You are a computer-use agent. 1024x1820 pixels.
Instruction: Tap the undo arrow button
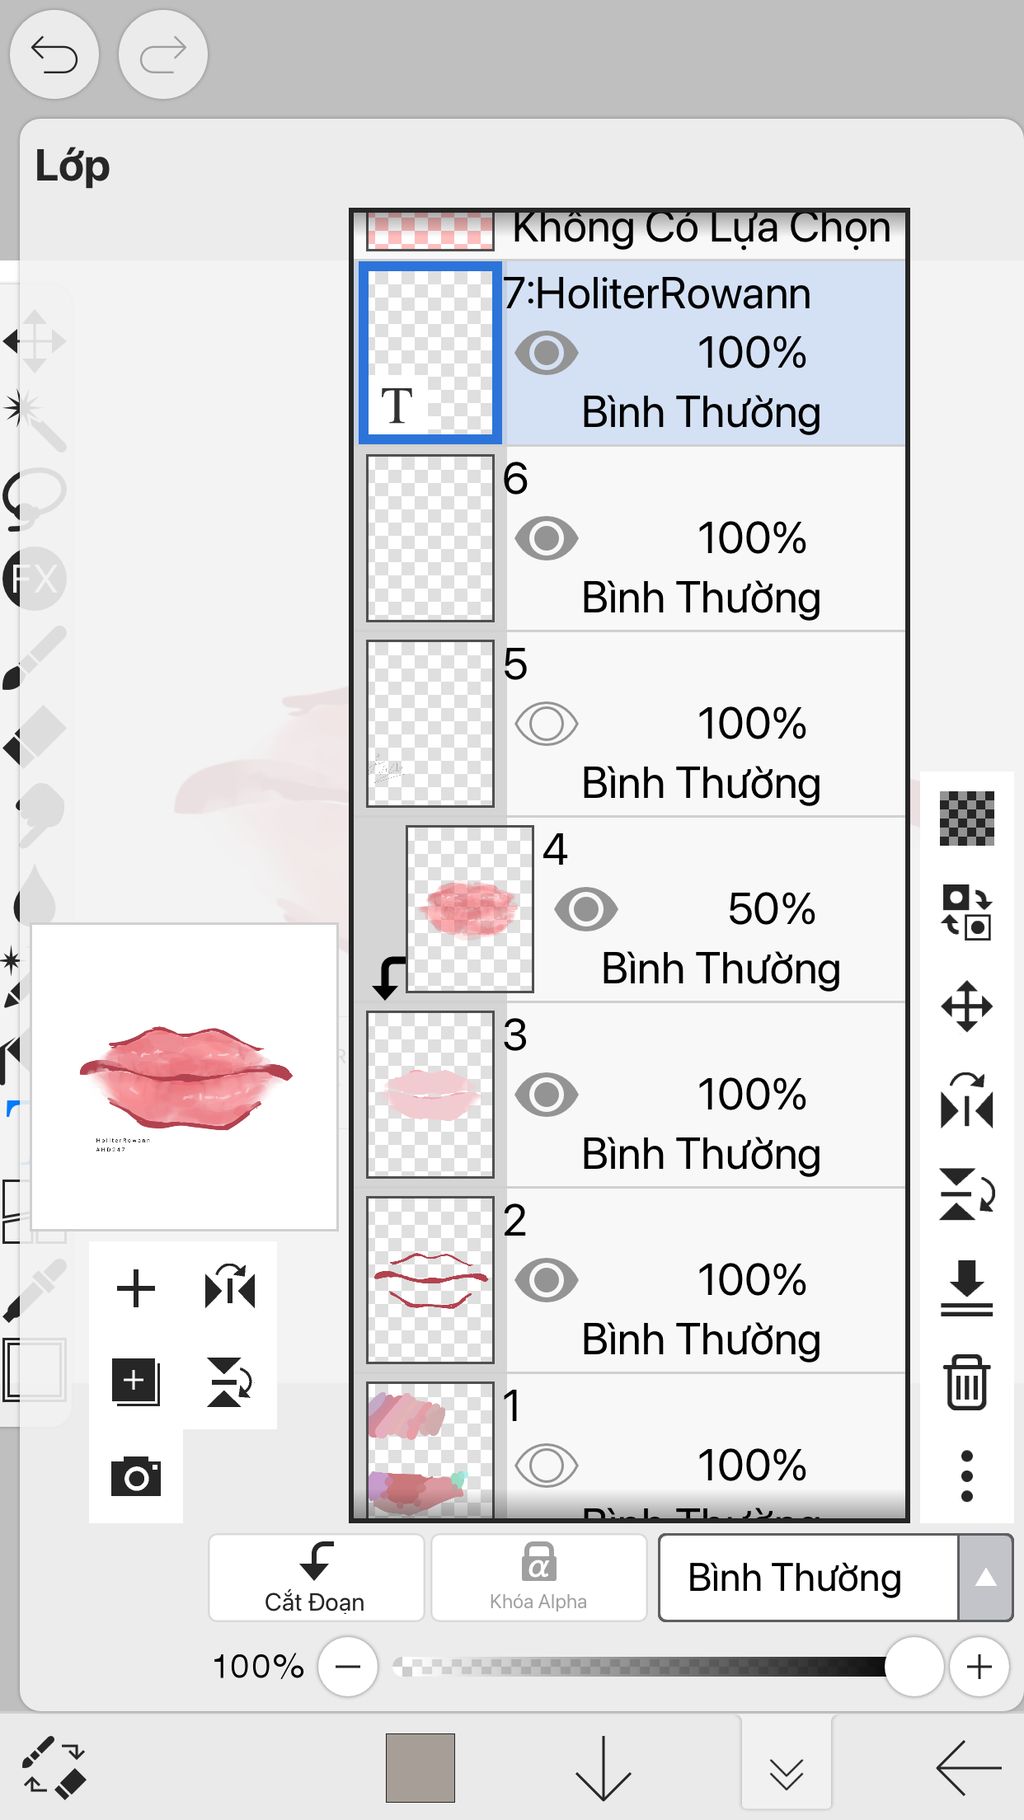coord(54,54)
